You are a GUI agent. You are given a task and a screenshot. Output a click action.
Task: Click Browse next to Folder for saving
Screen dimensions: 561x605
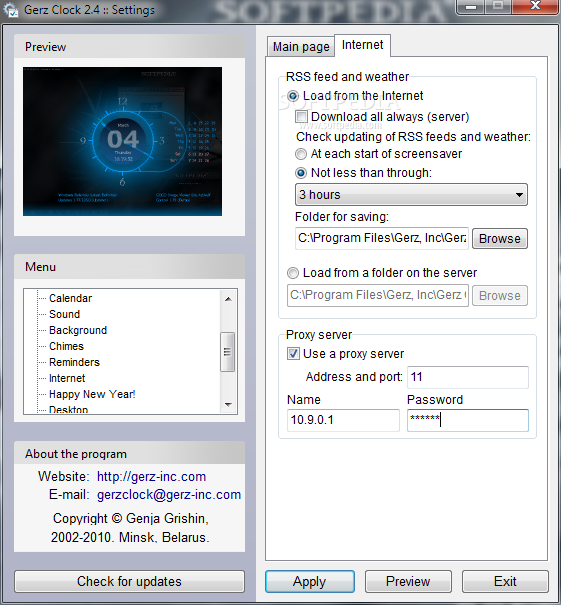500,239
